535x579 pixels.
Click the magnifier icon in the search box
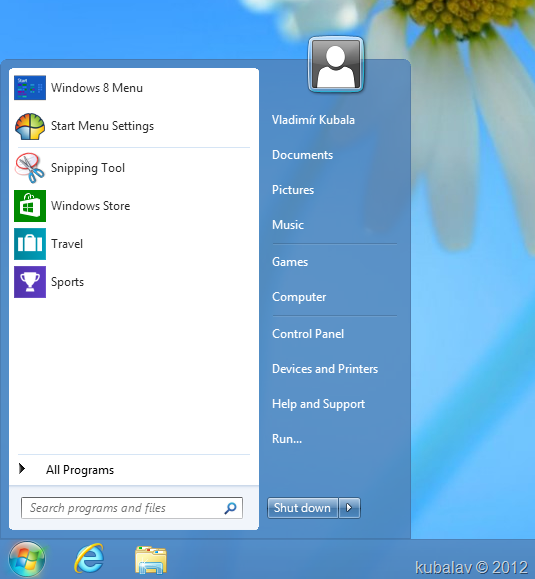[230, 508]
